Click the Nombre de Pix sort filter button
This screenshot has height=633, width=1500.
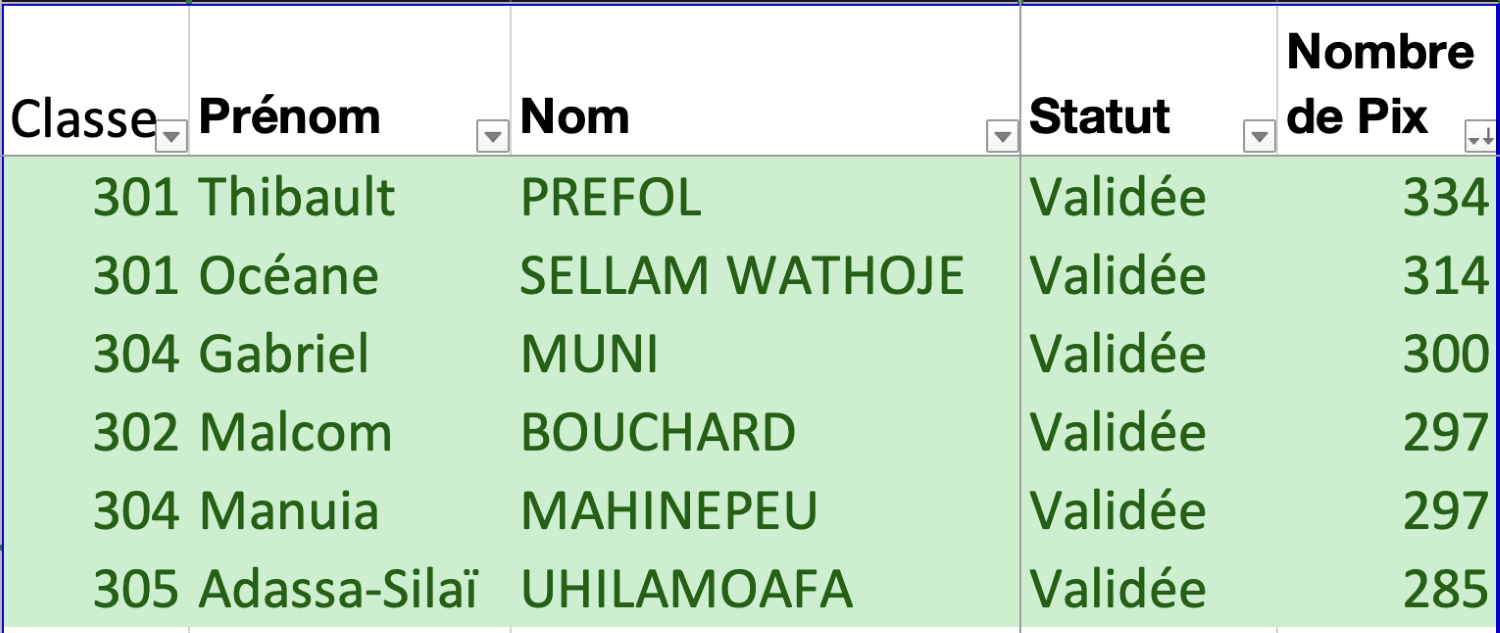(x=1480, y=138)
